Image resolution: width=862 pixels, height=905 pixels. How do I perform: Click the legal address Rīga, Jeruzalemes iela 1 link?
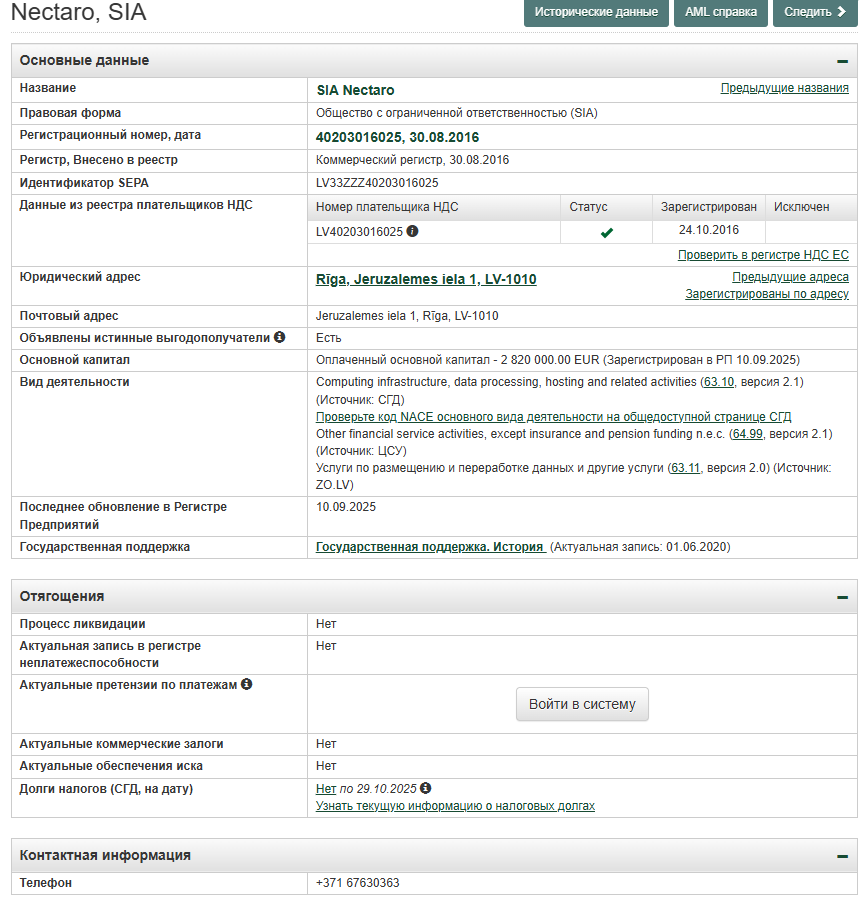coord(426,279)
